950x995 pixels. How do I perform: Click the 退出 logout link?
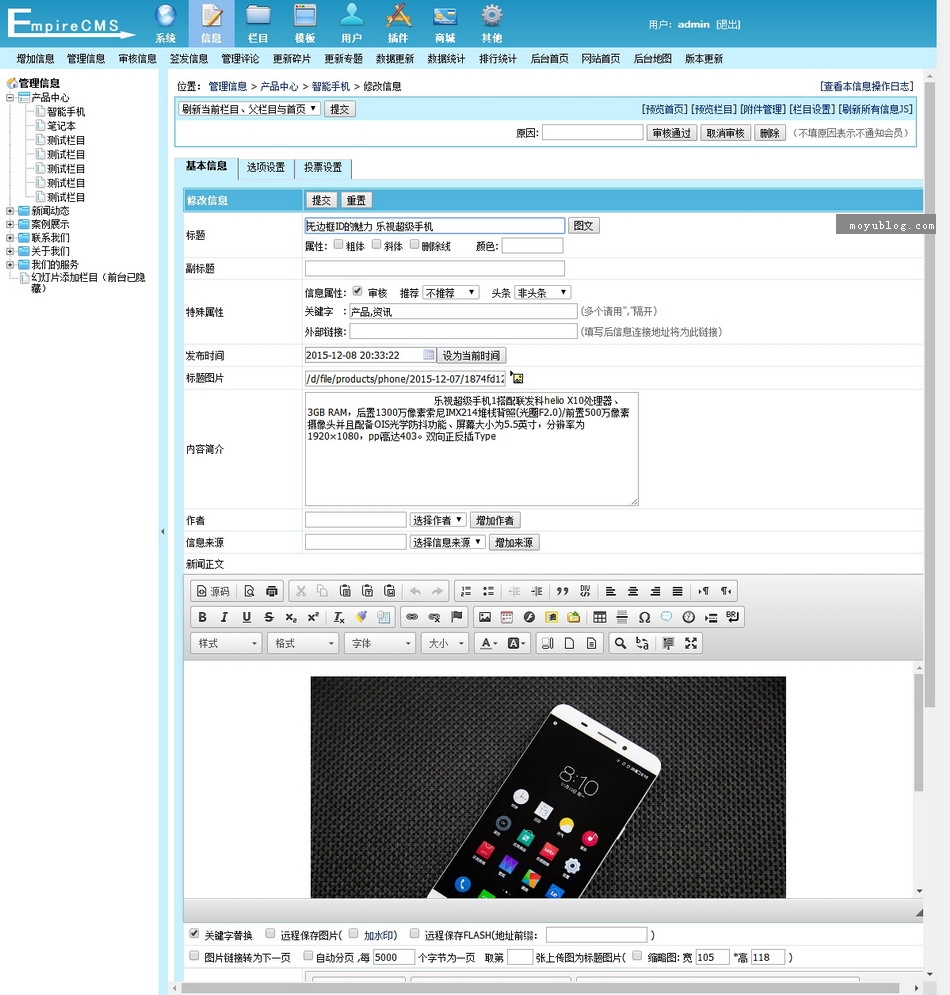tap(729, 25)
